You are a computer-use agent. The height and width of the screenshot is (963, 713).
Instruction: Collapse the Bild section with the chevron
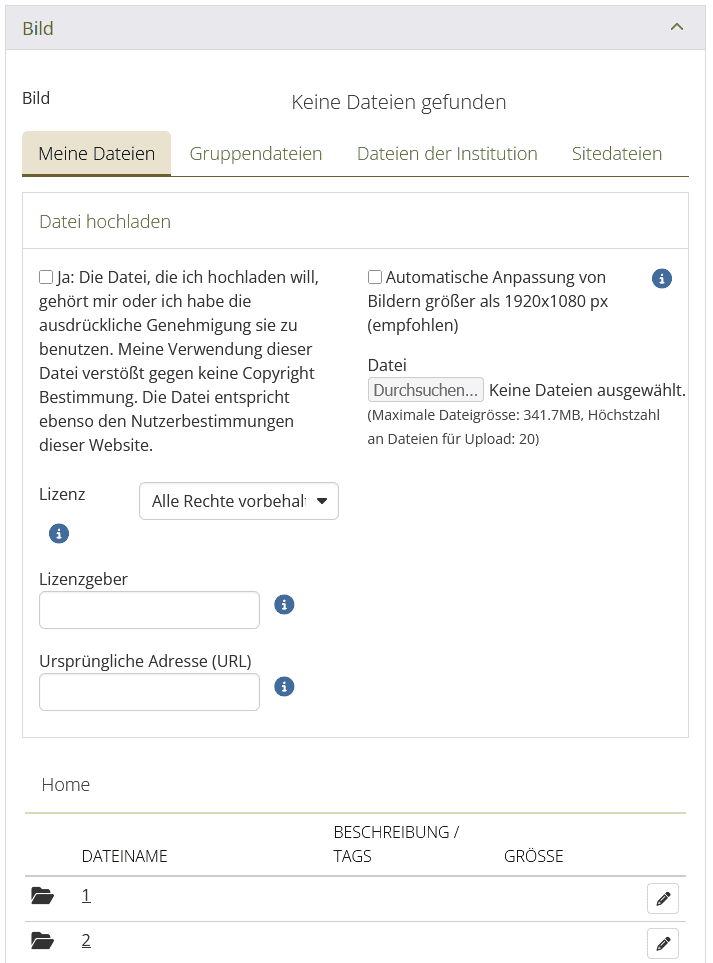click(677, 27)
